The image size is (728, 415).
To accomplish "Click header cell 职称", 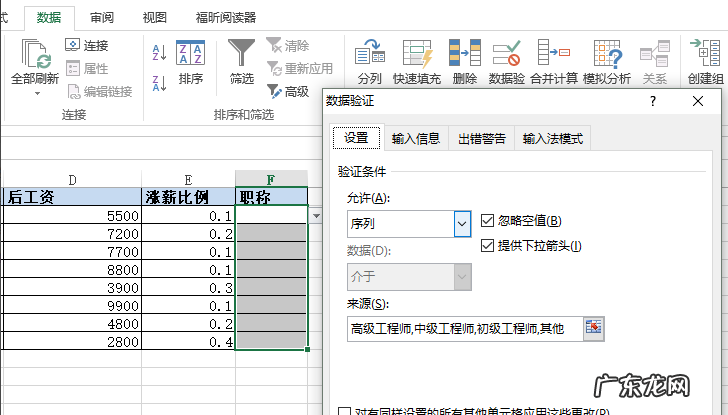I will 271,197.
